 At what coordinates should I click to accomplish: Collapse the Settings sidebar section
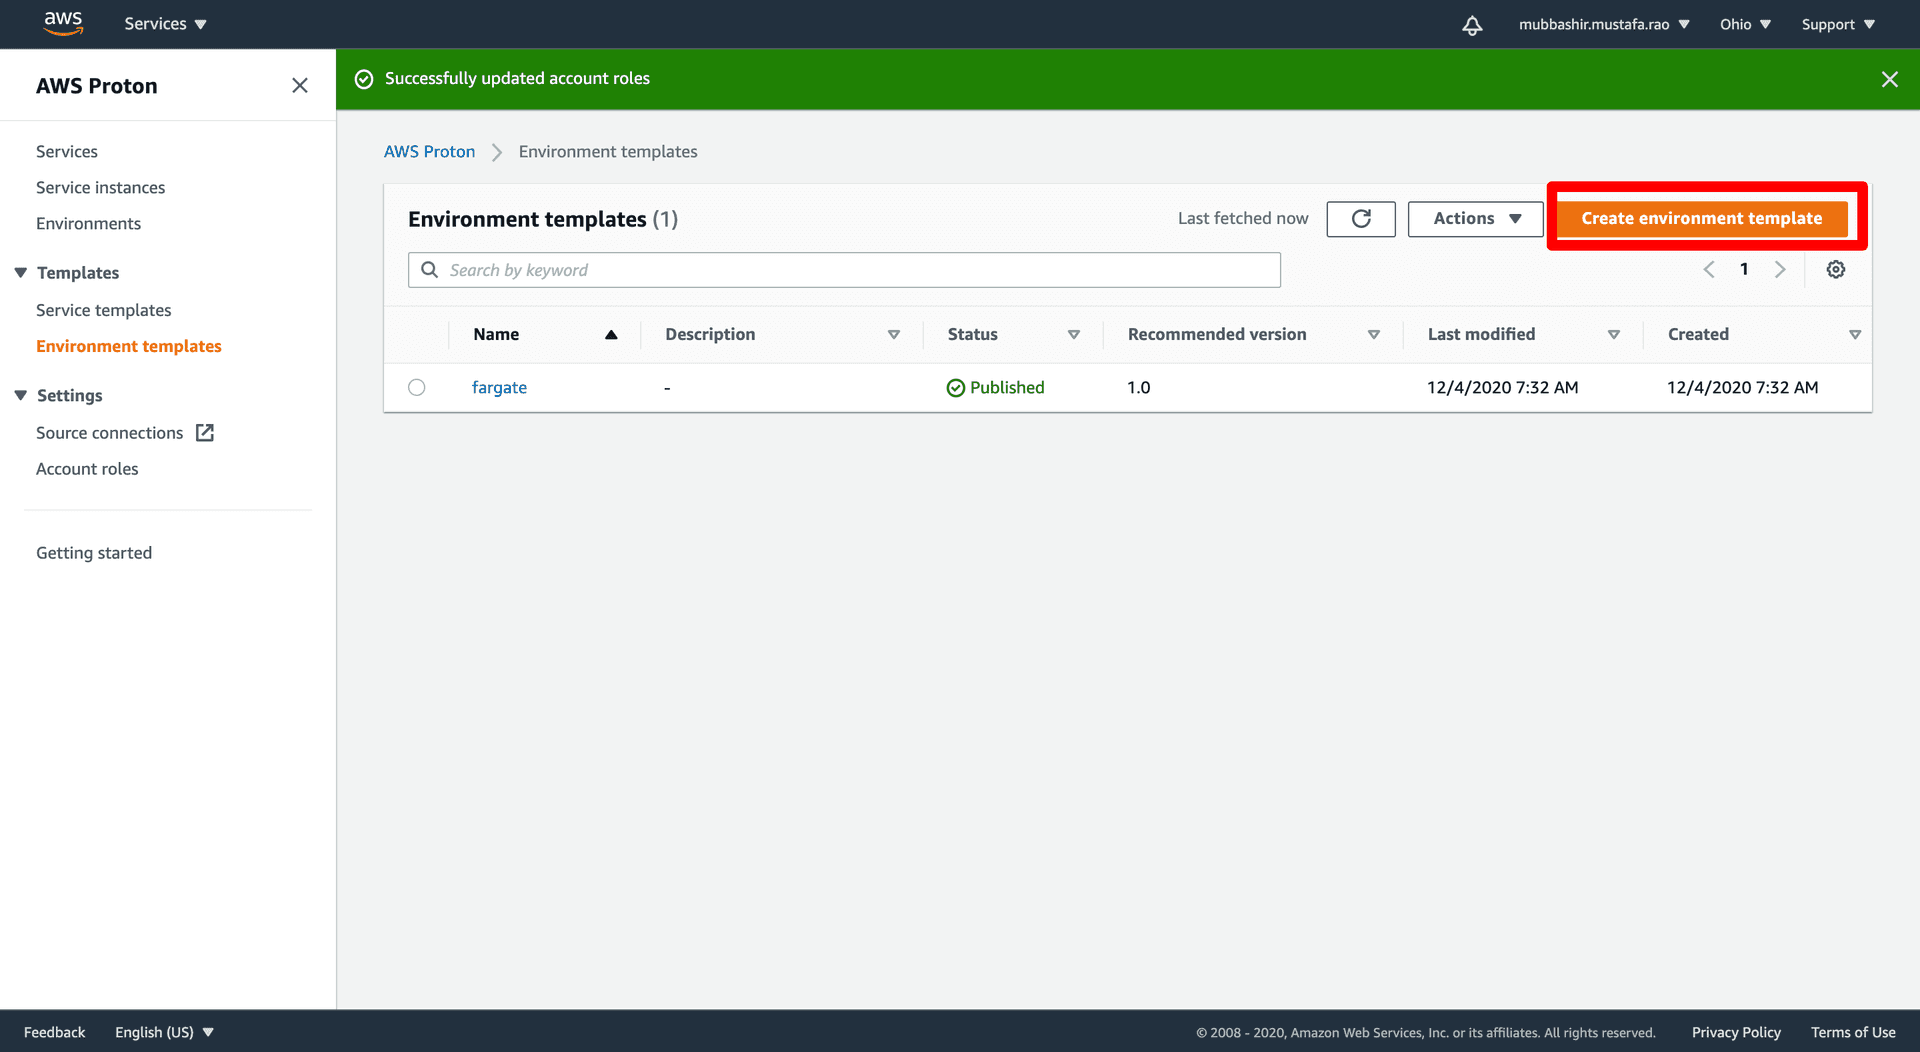coord(21,396)
